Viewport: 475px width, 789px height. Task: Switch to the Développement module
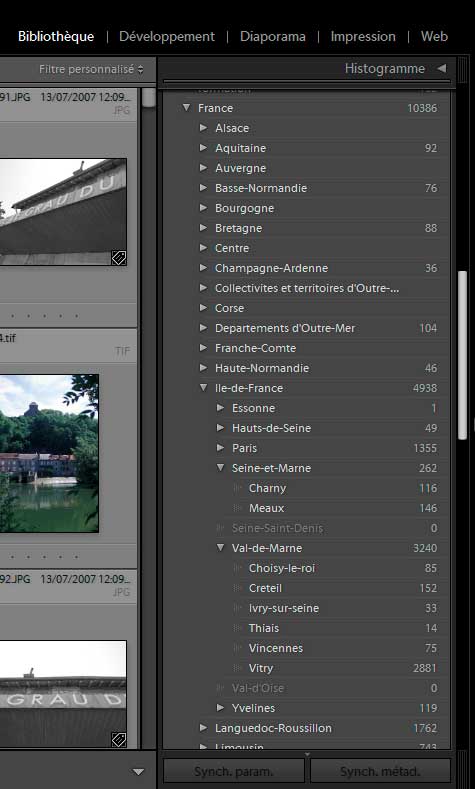coord(167,37)
